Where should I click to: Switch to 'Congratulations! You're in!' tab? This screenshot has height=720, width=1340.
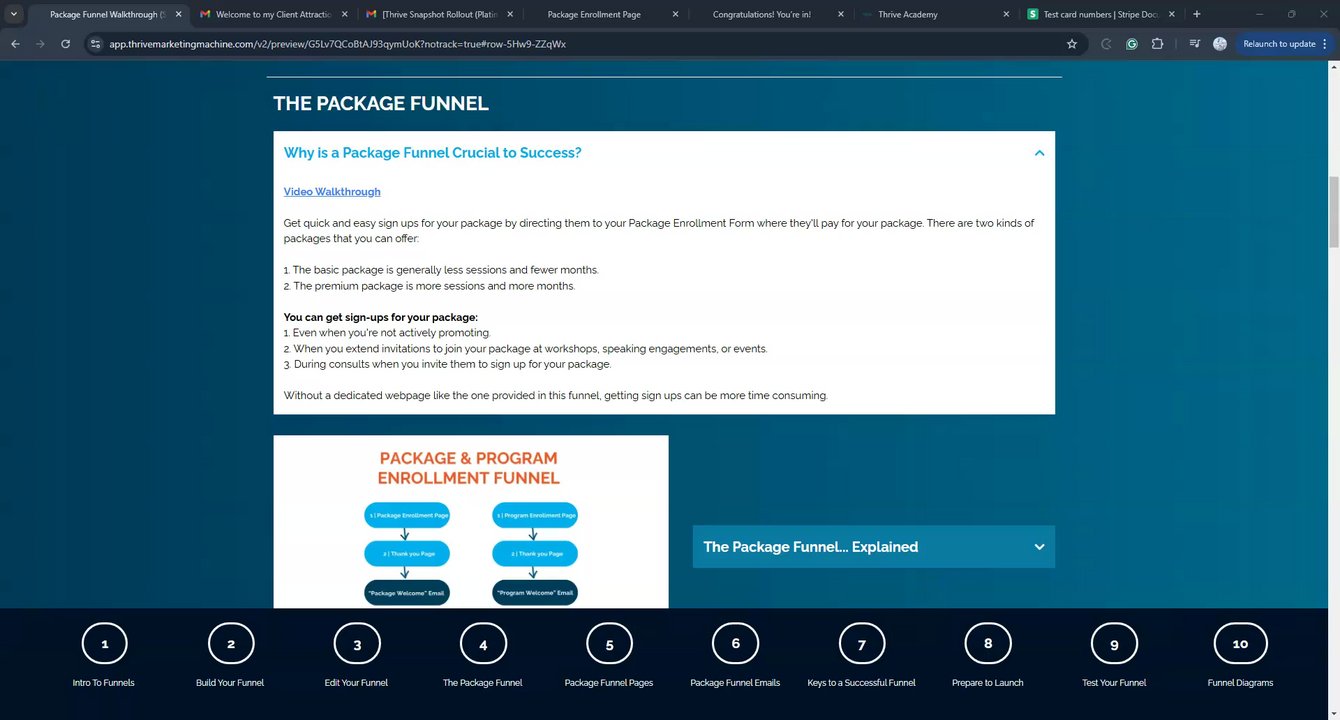(768, 14)
